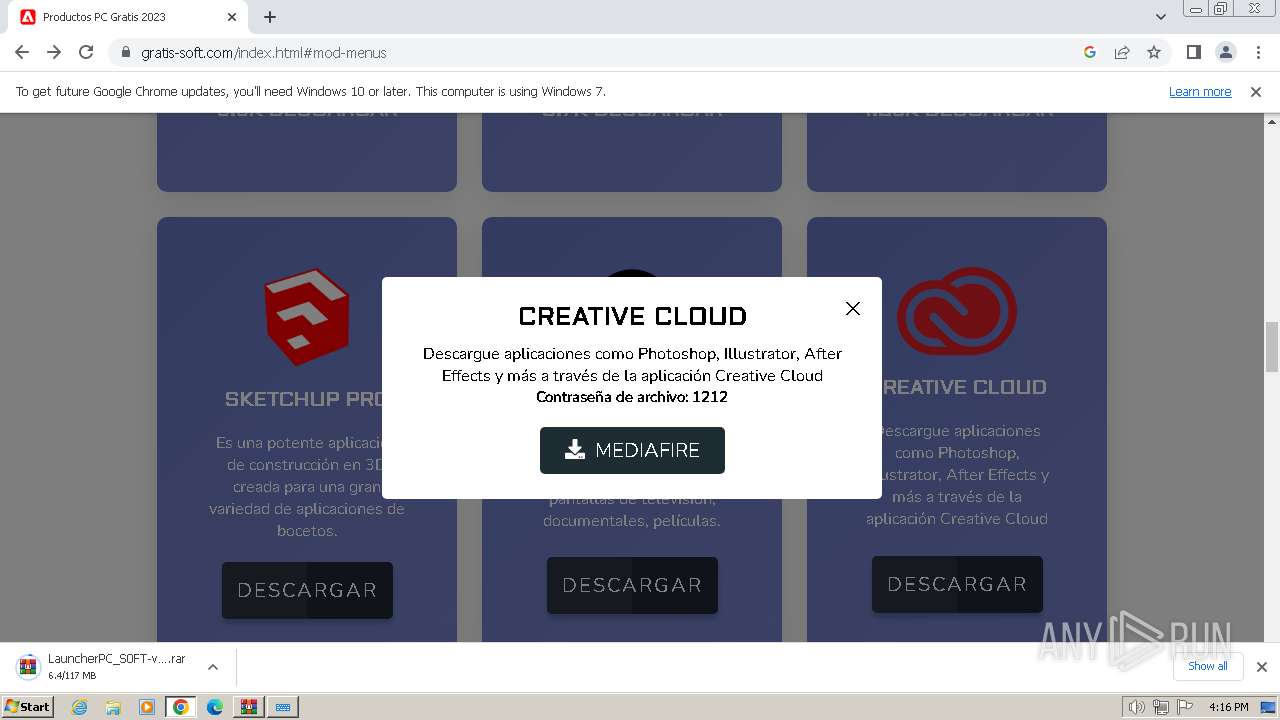Screen dimensions: 1280x720
Task: Click the volume speaker tray icon
Action: pyautogui.click(x=1137, y=707)
